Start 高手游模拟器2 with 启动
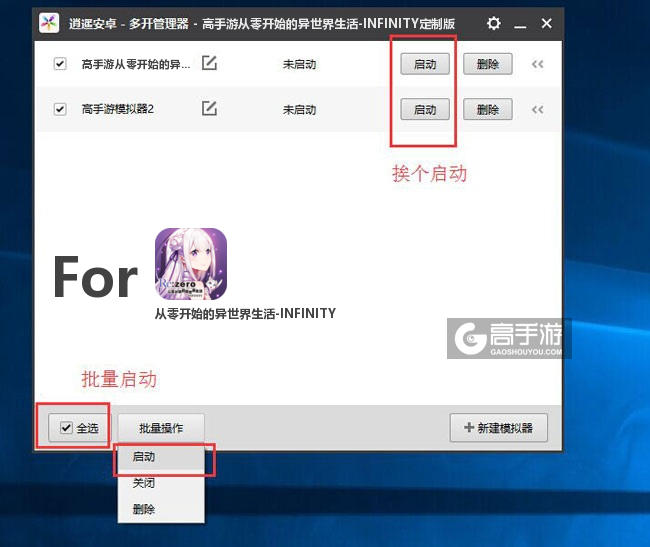The image size is (650, 547). [x=425, y=109]
